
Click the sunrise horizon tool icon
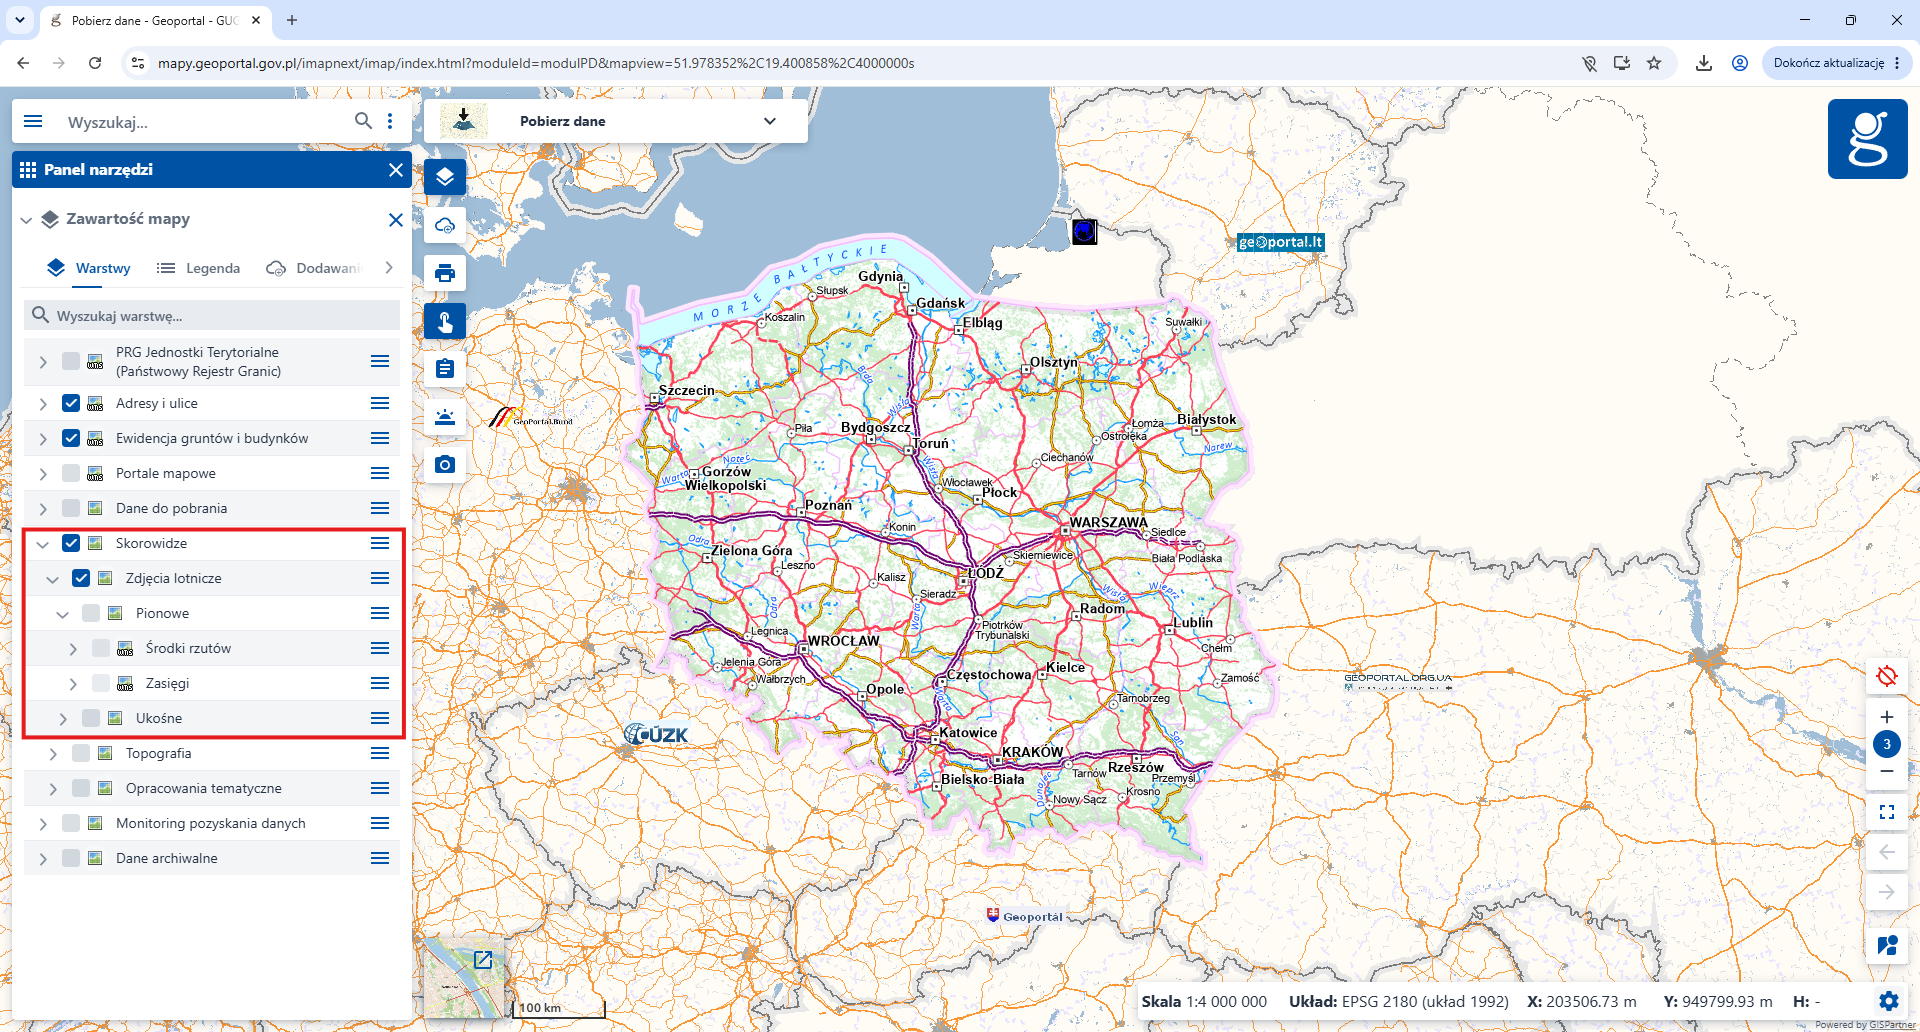(445, 417)
